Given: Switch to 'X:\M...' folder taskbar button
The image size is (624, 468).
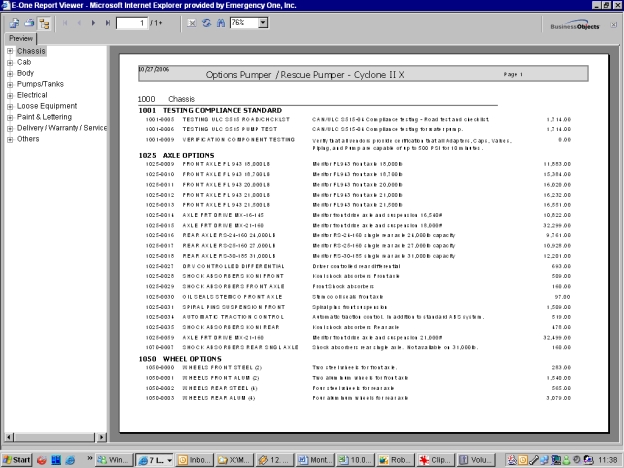Looking at the screenshot, I should click(x=235, y=460).
